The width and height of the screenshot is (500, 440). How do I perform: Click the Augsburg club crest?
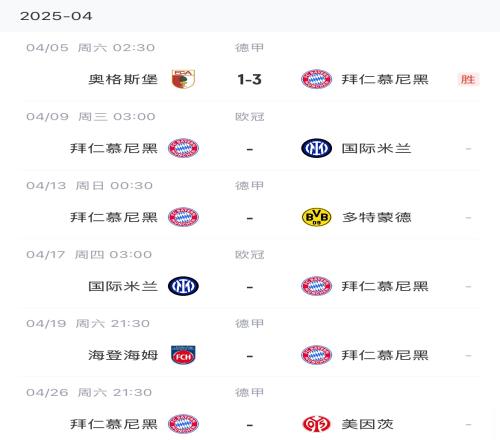183,79
